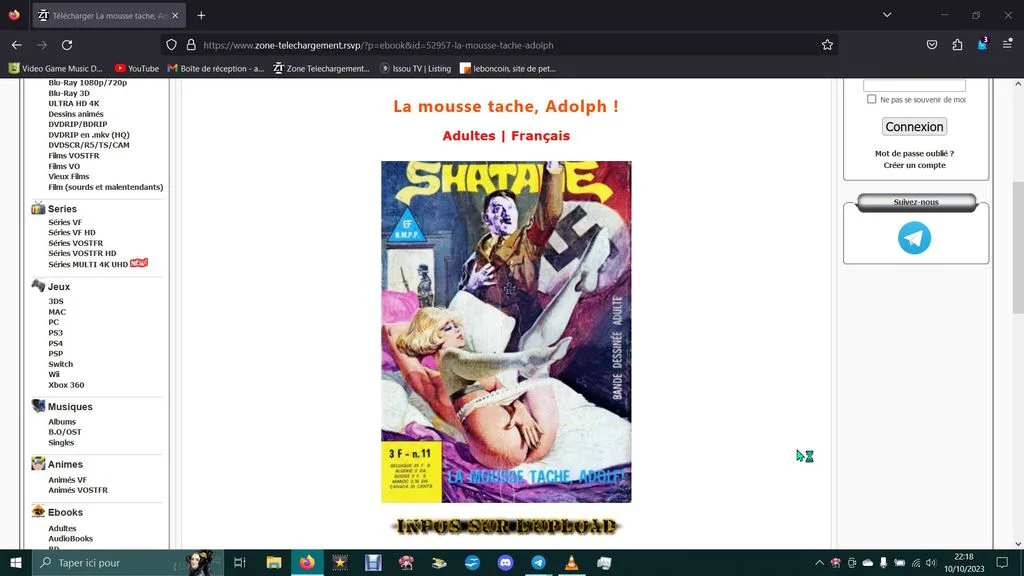Screen dimensions: 1024x576
Task: Bookmark this page with the star icon
Action: pos(827,45)
